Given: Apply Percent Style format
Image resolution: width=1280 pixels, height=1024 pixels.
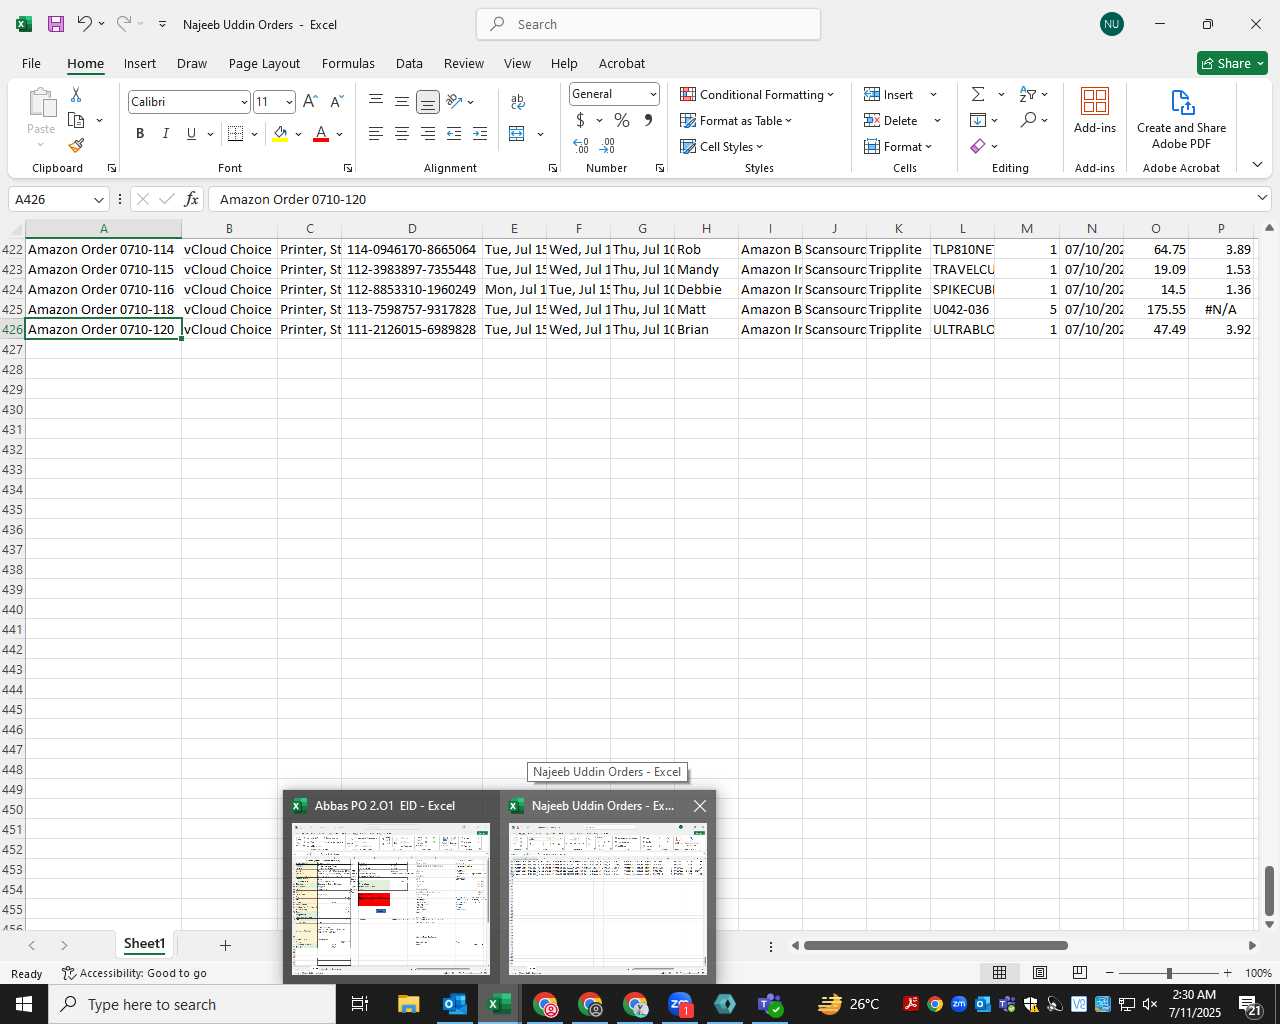Looking at the screenshot, I should [x=622, y=120].
